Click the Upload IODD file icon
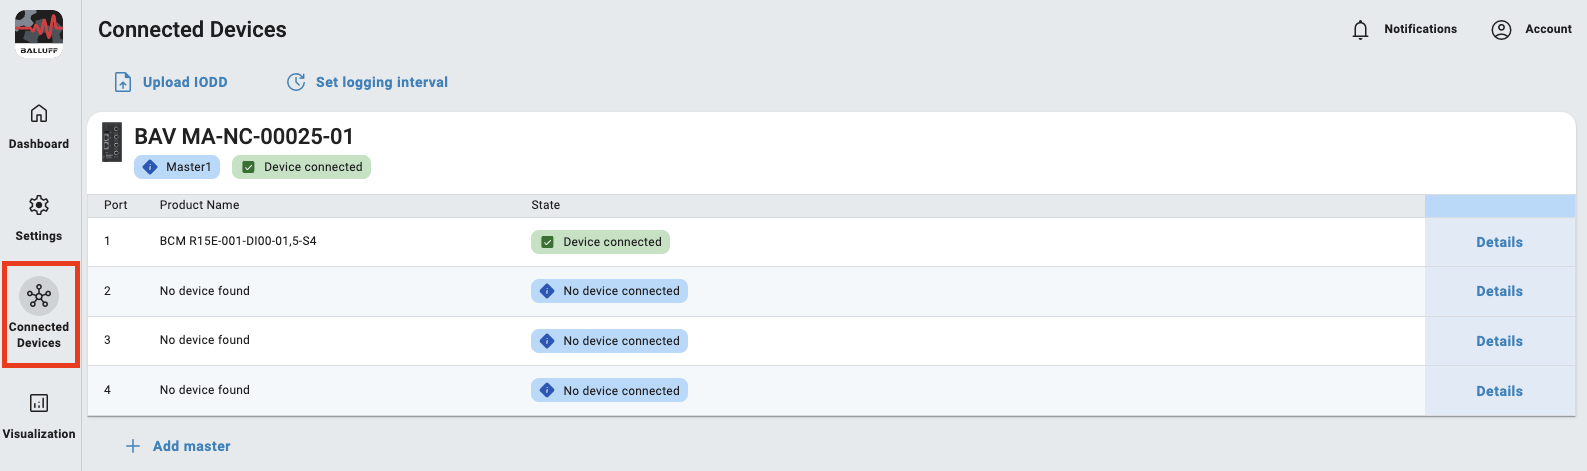1587x471 pixels. (123, 82)
